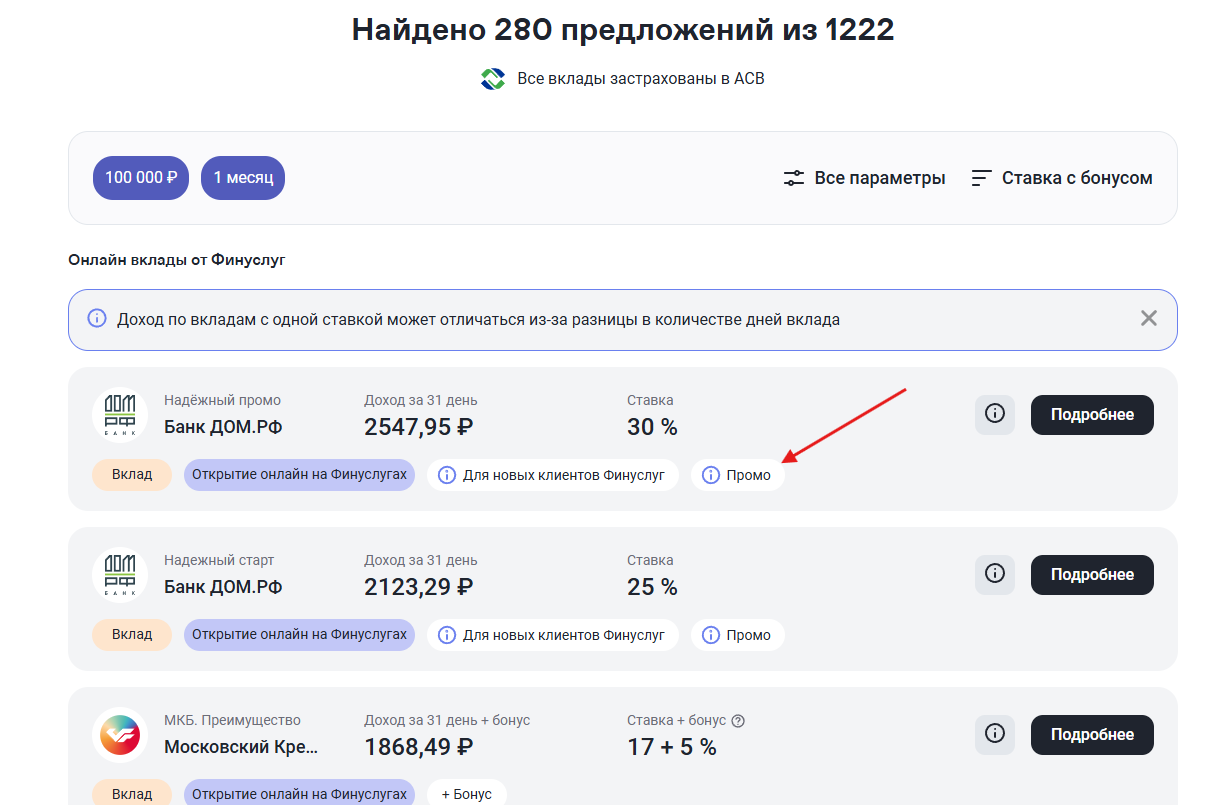The image size is (1231, 805).
Task: Click the Все вклады застрахованы в АСВ text
Action: pos(641,78)
